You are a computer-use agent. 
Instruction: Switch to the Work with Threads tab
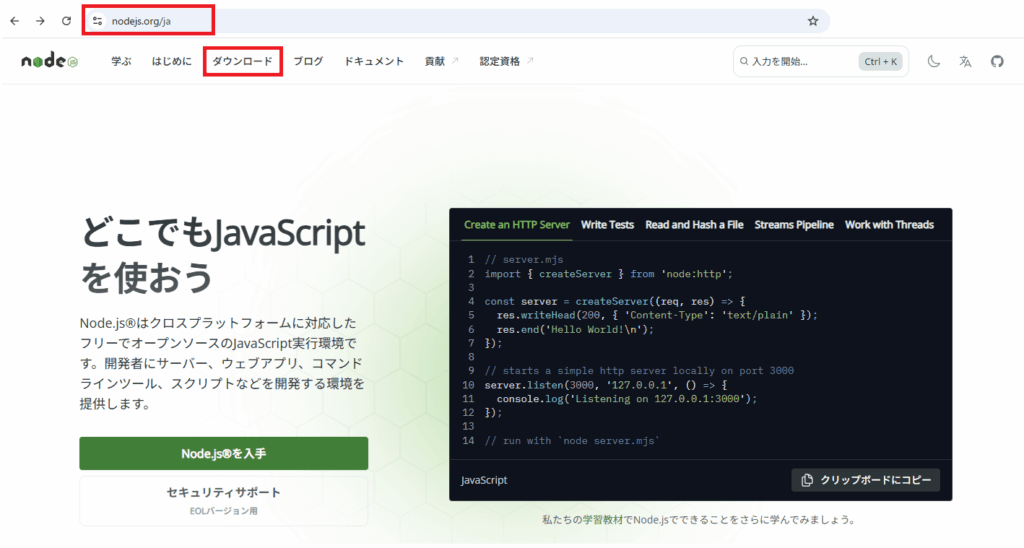pyautogui.click(x=889, y=225)
